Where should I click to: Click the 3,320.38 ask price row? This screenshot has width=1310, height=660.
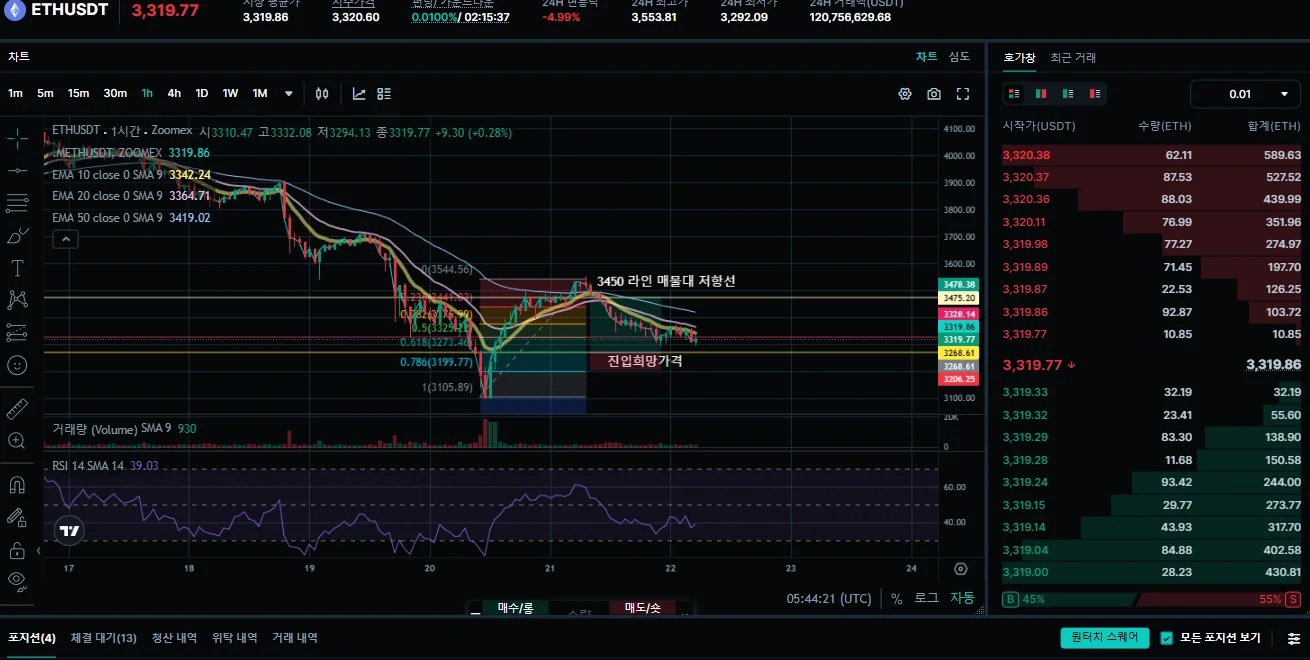click(1152, 155)
